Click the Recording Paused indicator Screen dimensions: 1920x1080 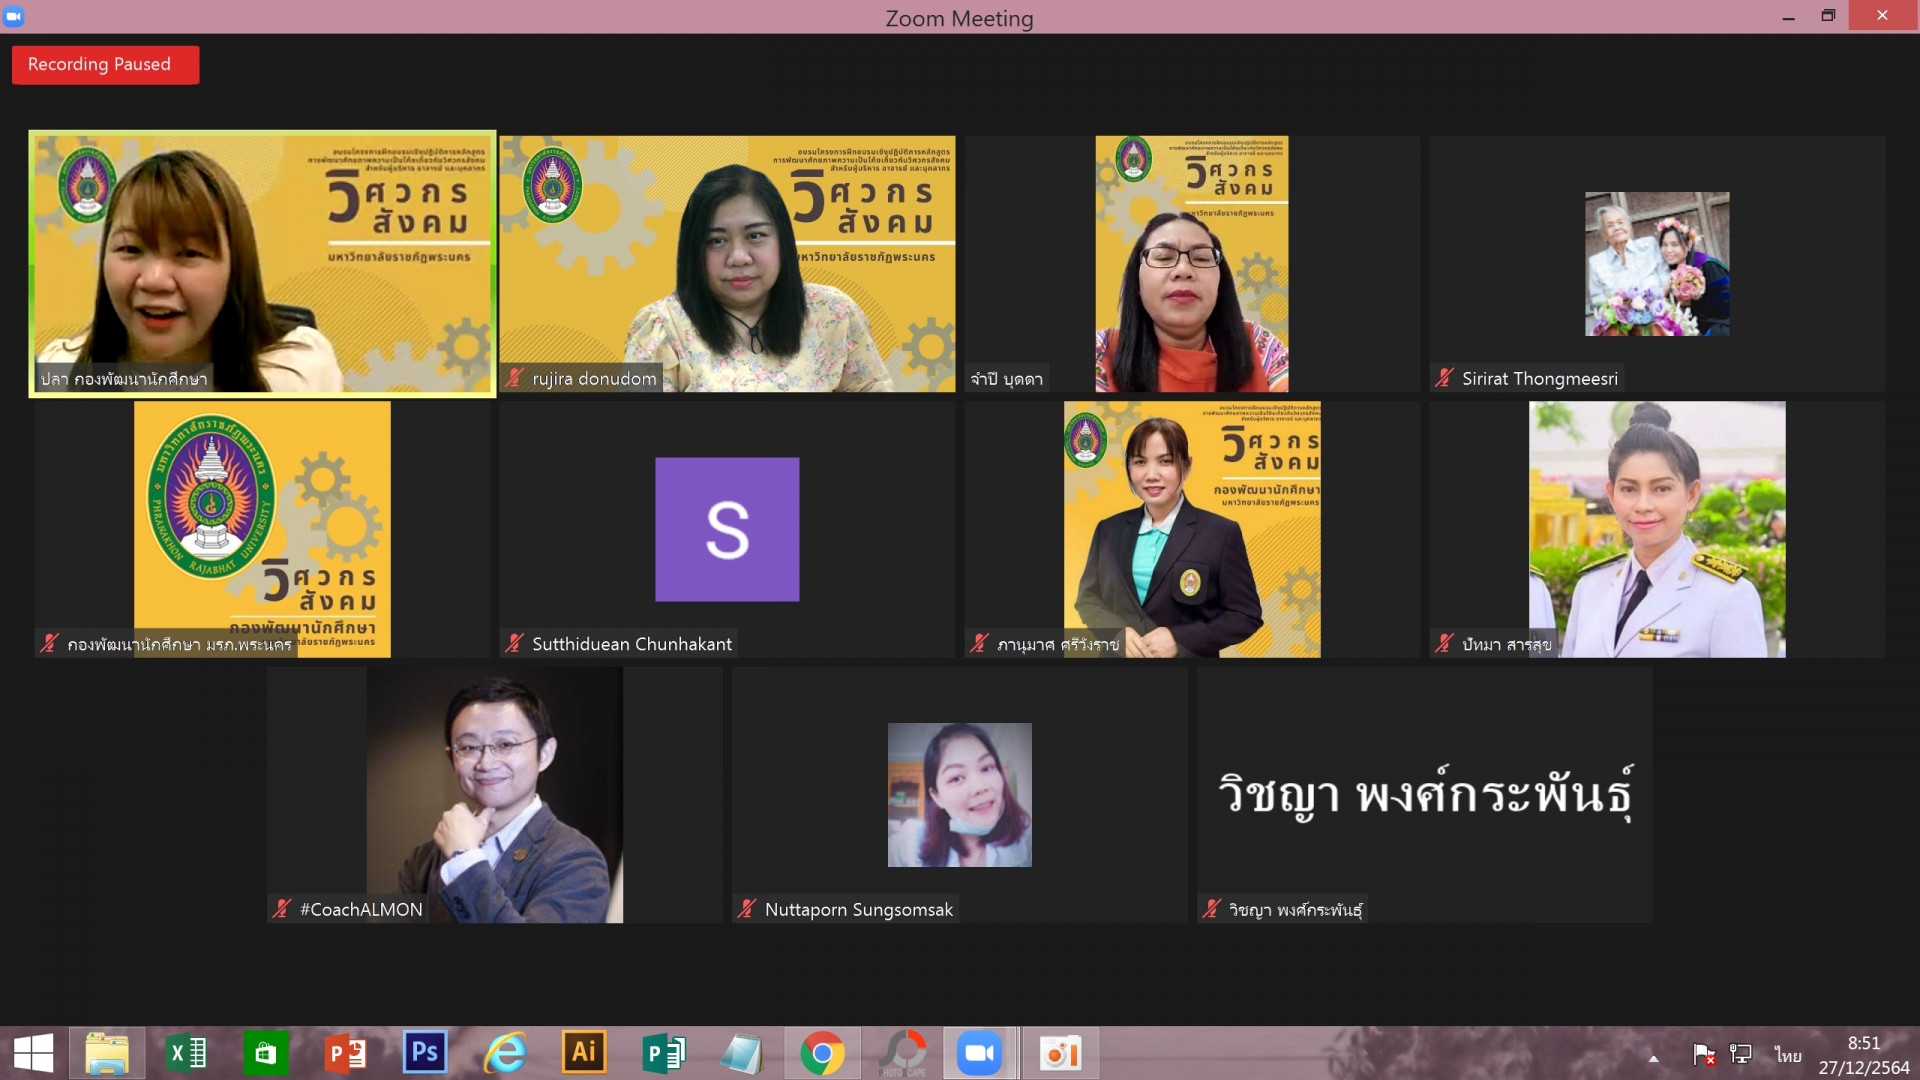click(x=105, y=65)
